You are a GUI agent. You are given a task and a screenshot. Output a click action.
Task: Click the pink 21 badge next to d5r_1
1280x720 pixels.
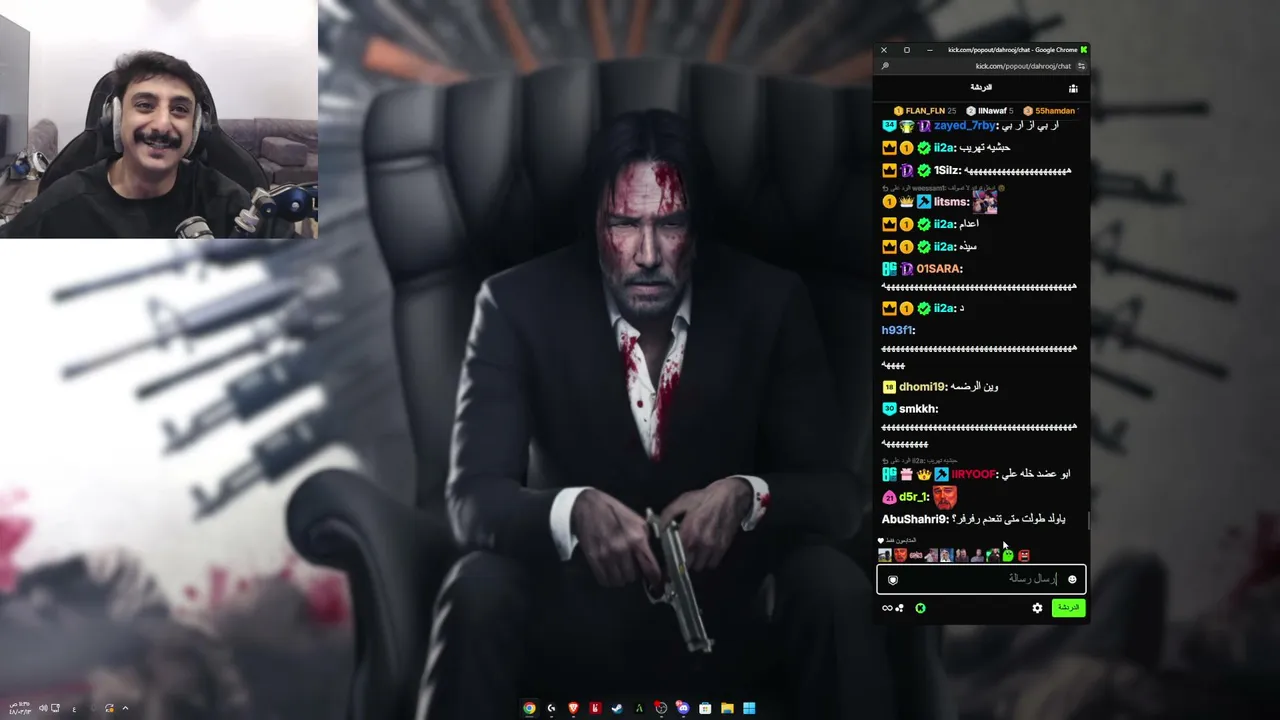tap(889, 497)
